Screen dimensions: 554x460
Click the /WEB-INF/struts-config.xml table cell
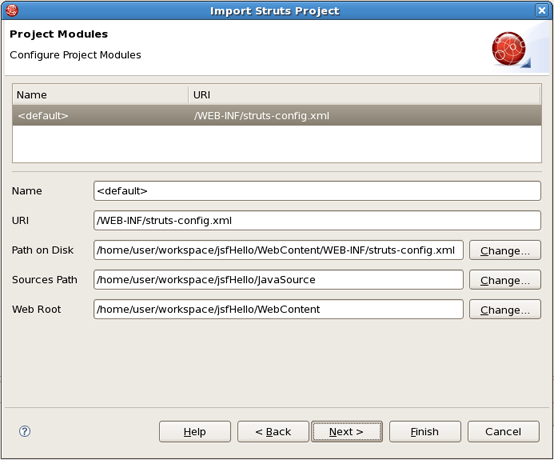tap(261, 116)
